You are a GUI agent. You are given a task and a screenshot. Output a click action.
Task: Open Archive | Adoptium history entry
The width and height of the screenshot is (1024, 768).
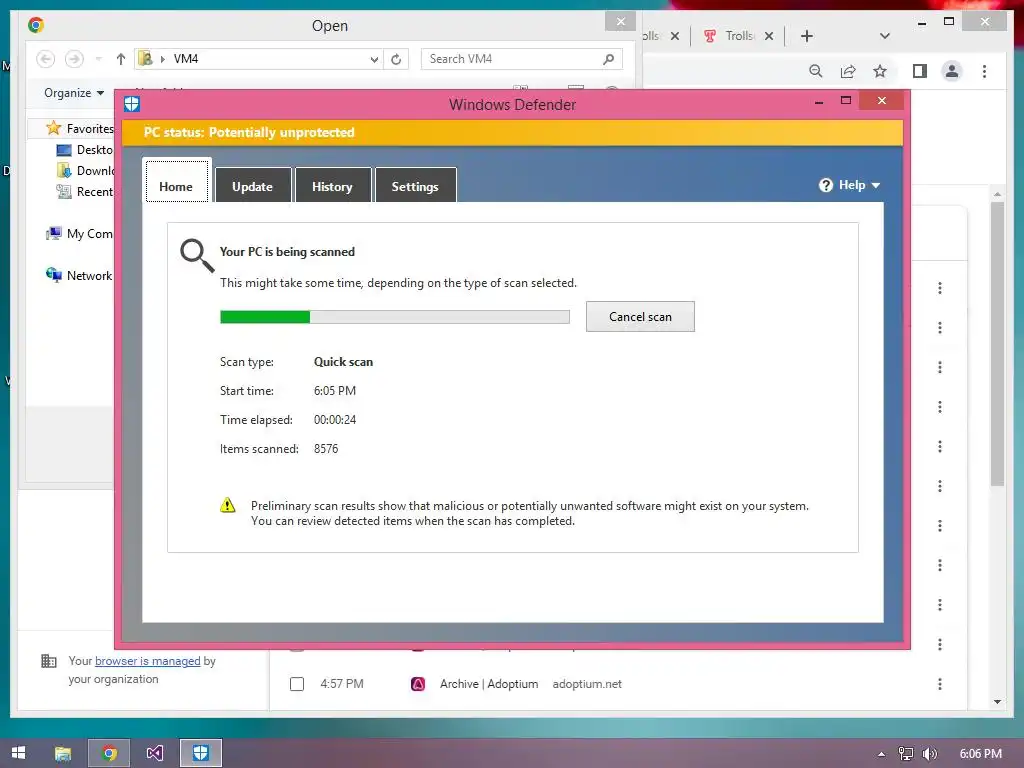[x=489, y=684]
